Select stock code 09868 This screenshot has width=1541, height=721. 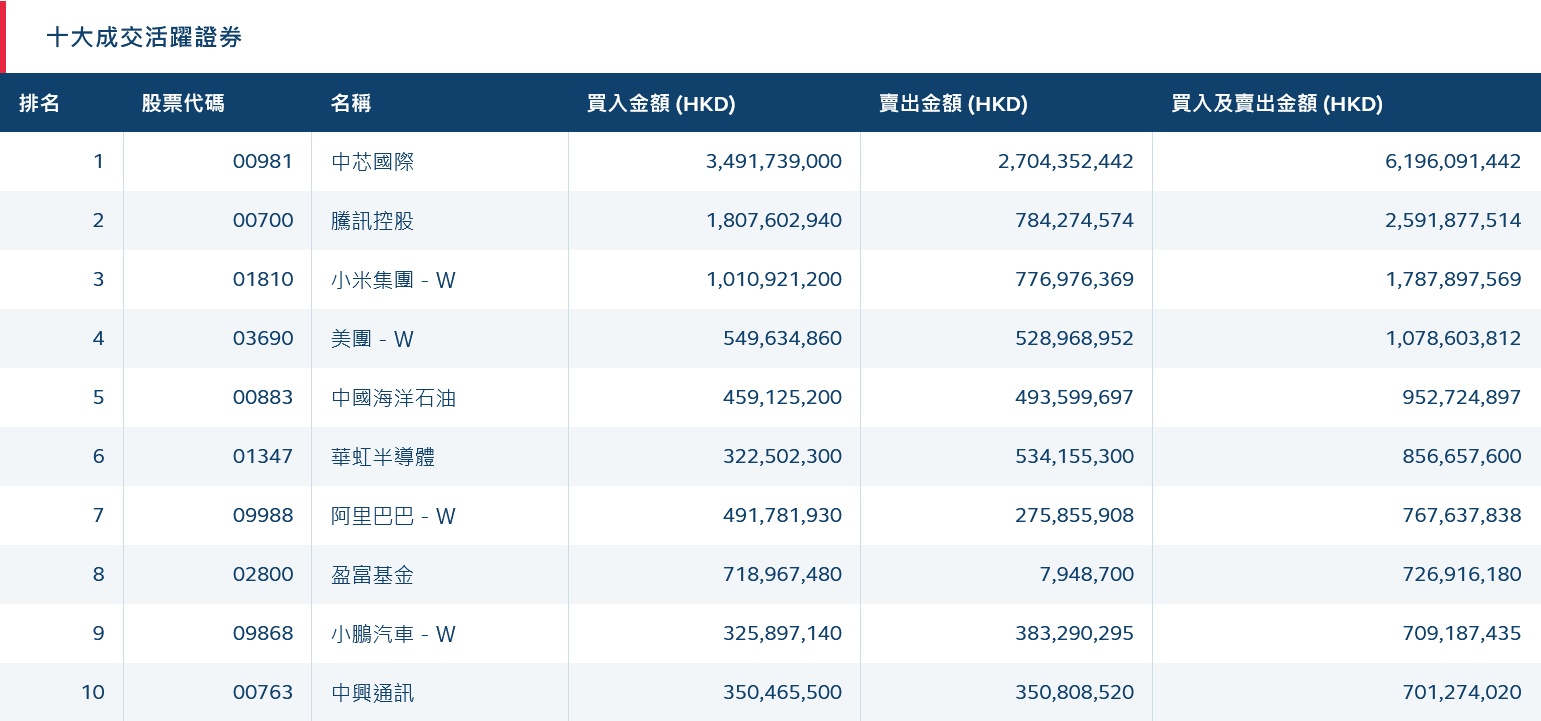click(263, 633)
